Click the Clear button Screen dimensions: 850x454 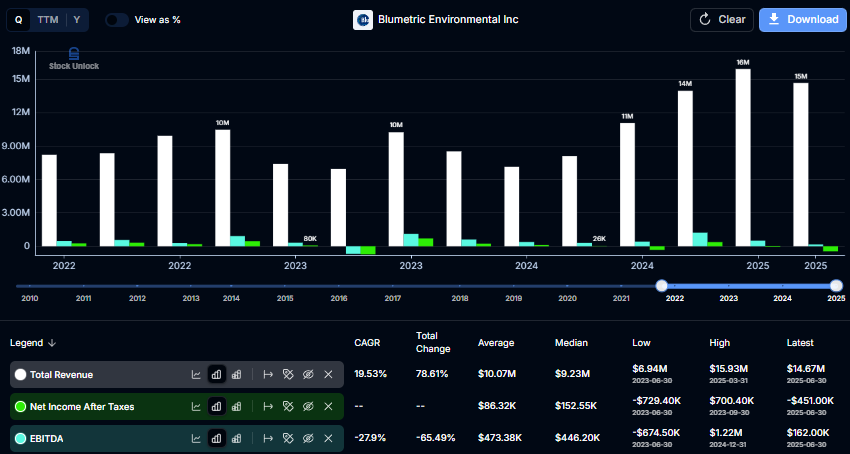pos(722,20)
